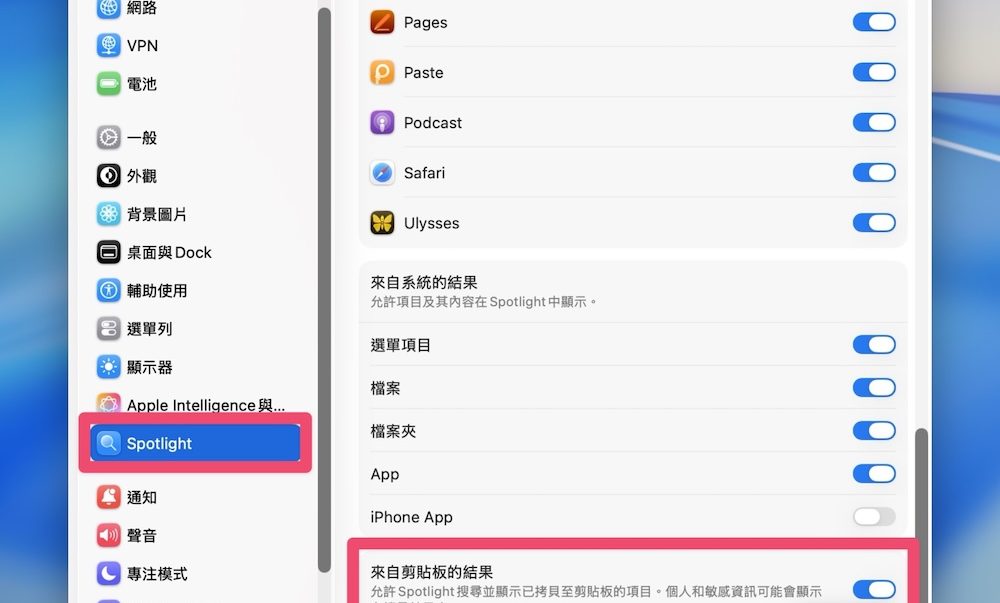
Task: Click the Safari compass app icon
Action: (x=382, y=173)
